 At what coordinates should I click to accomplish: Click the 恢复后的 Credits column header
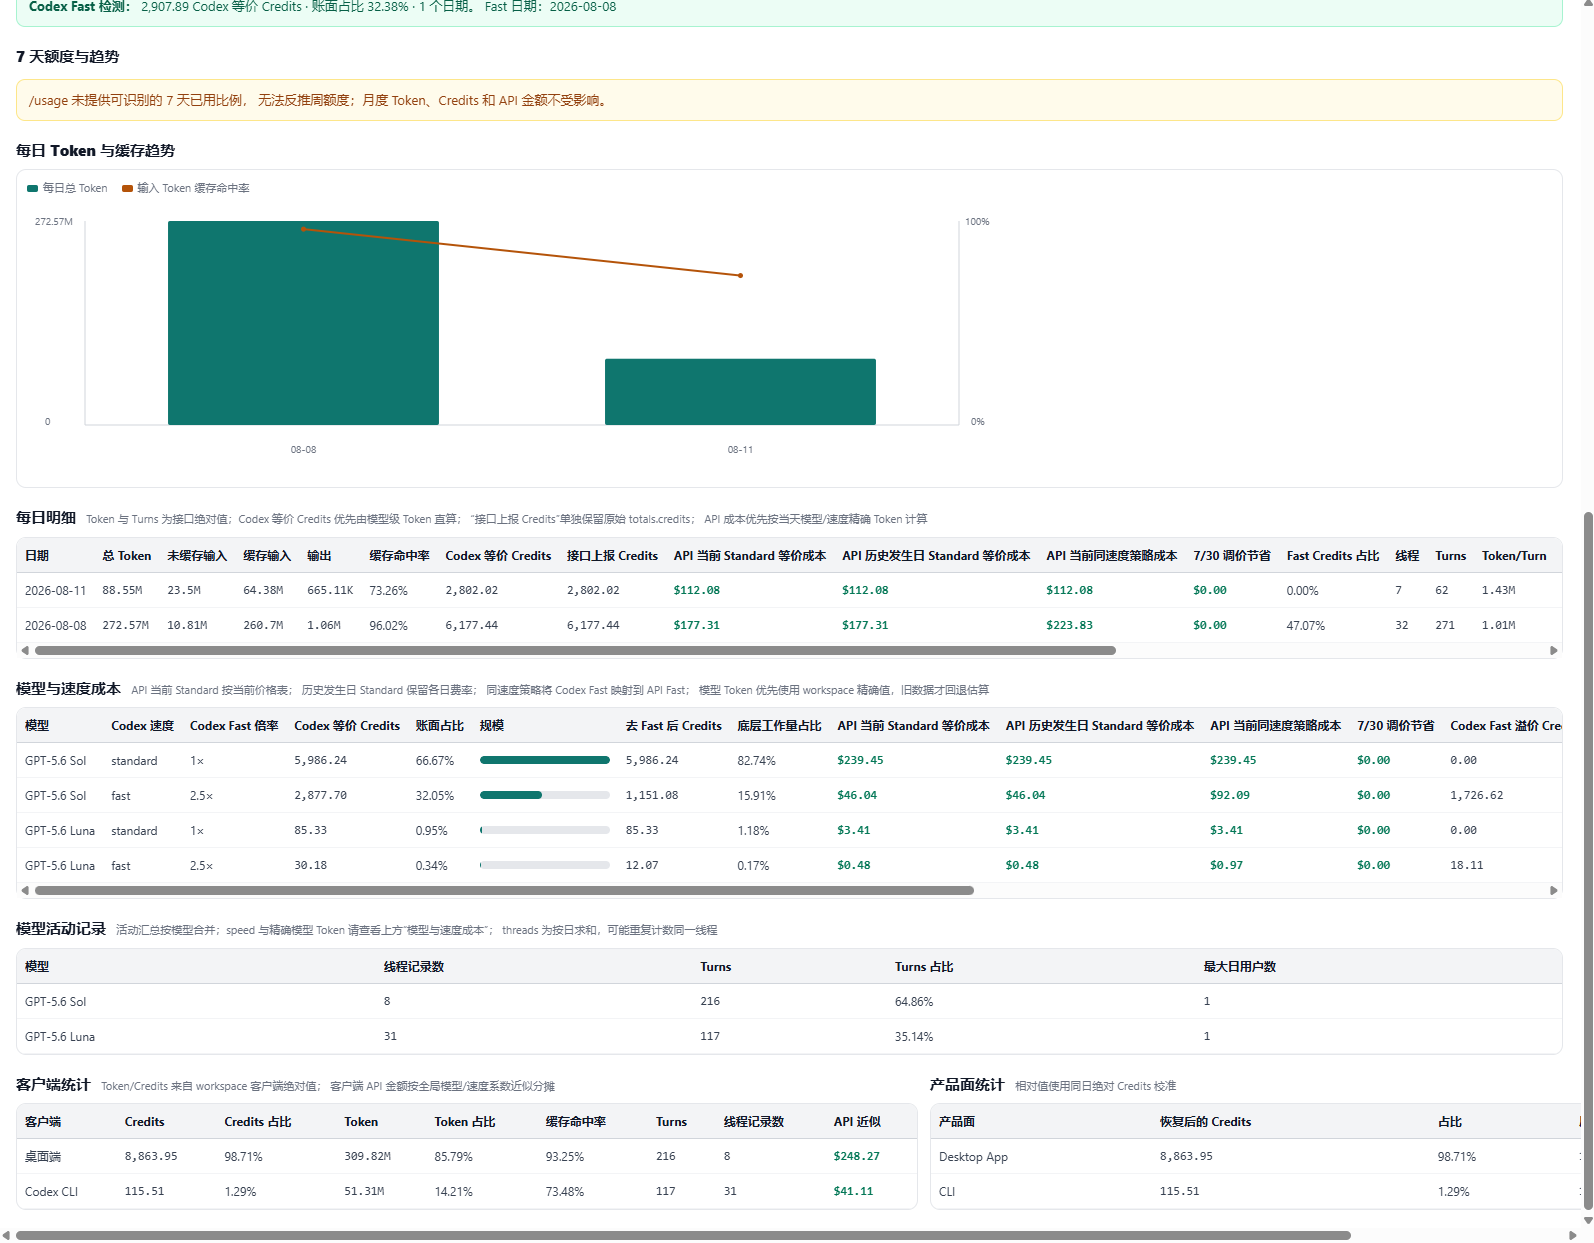(x=1206, y=1122)
